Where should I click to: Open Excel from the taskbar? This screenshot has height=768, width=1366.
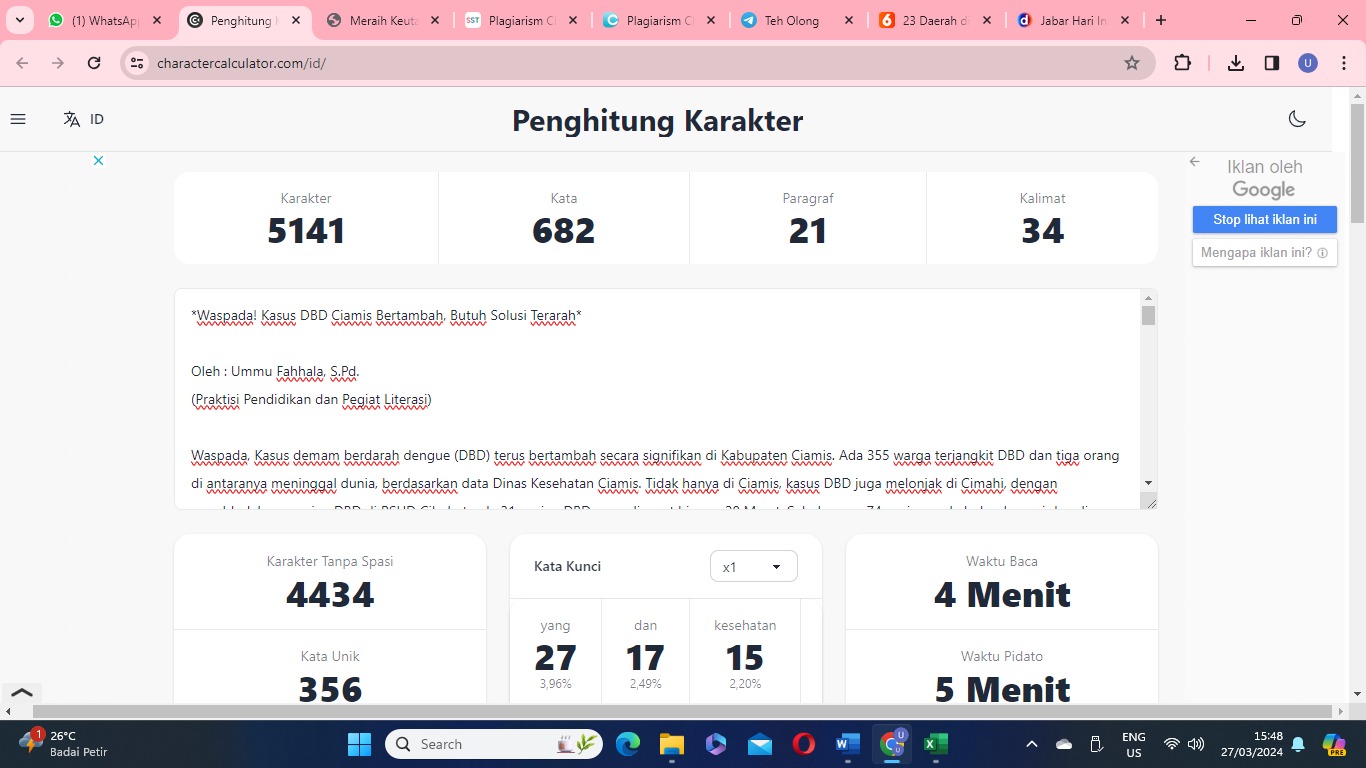(935, 744)
